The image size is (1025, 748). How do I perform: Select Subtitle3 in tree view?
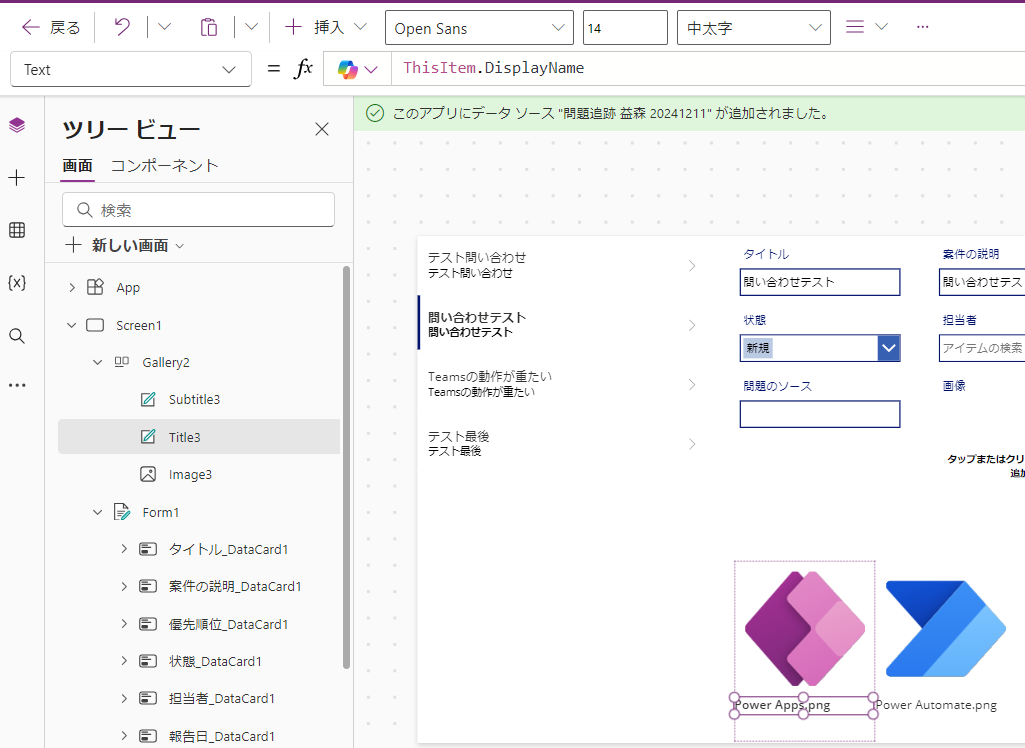193,399
